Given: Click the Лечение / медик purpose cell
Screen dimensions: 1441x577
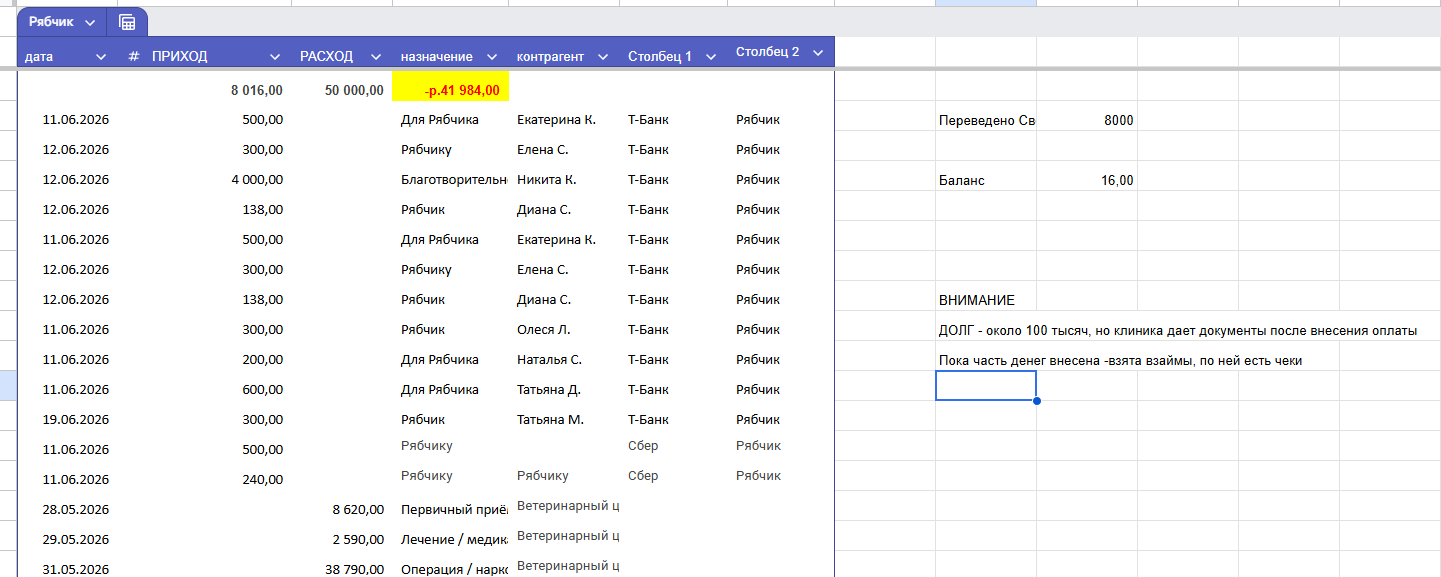Looking at the screenshot, I should pyautogui.click(x=451, y=540).
